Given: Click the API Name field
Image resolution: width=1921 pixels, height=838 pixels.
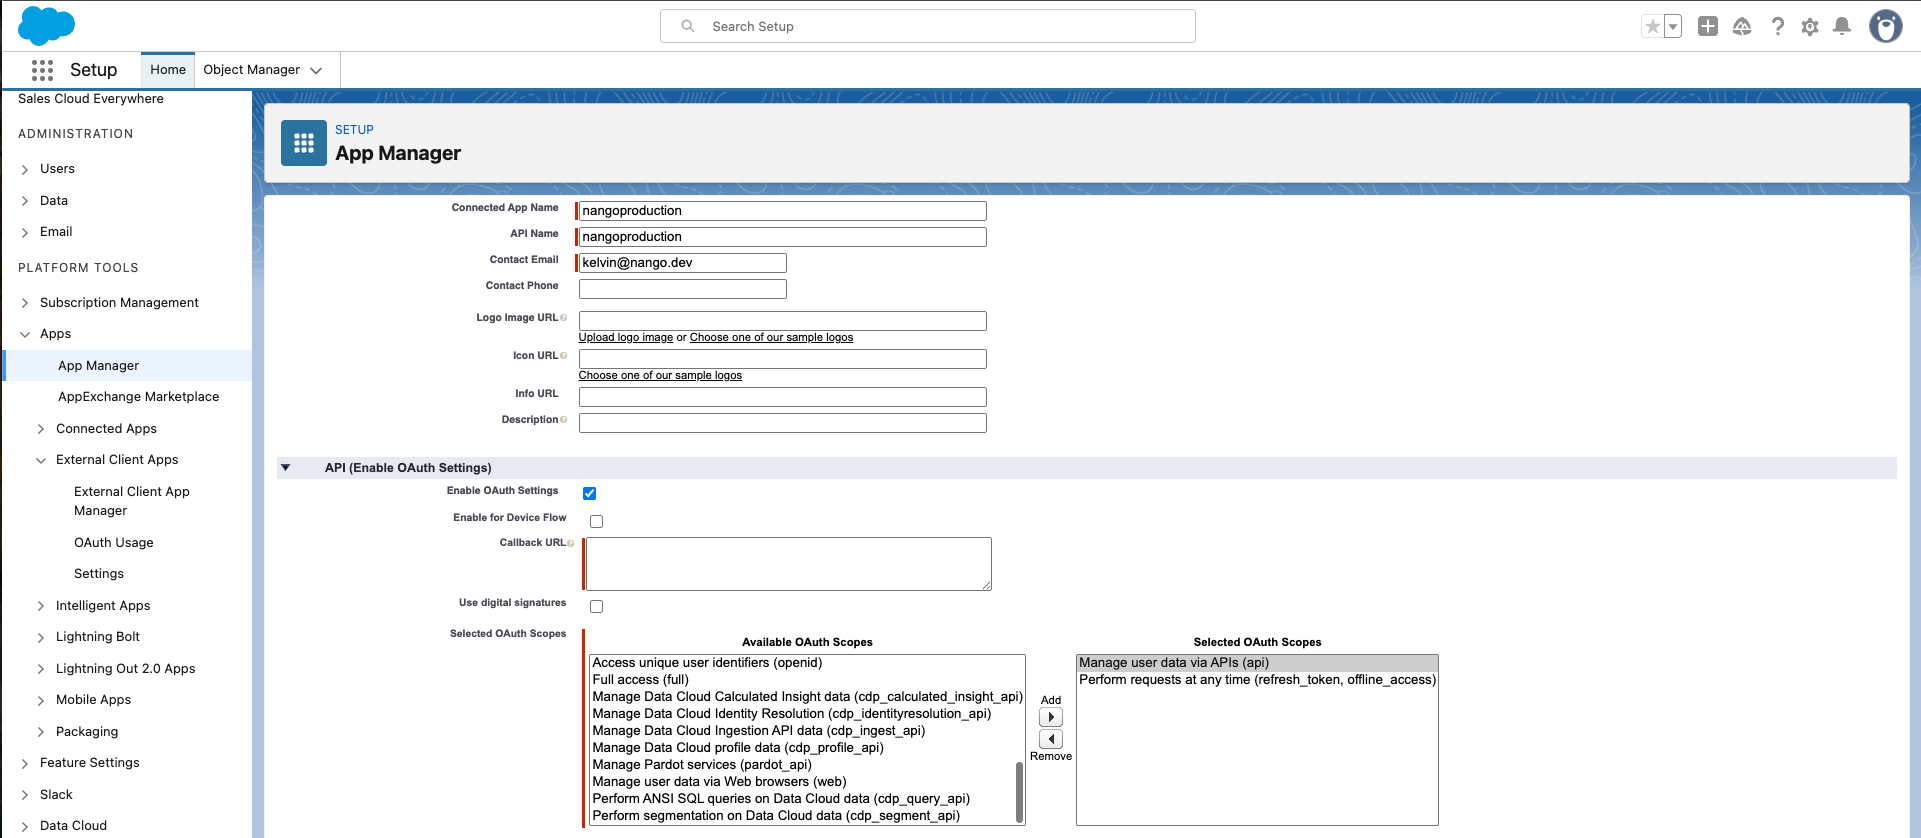Looking at the screenshot, I should [782, 237].
